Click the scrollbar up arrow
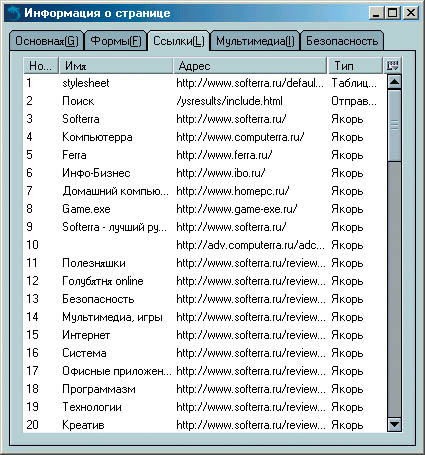 [x=394, y=82]
